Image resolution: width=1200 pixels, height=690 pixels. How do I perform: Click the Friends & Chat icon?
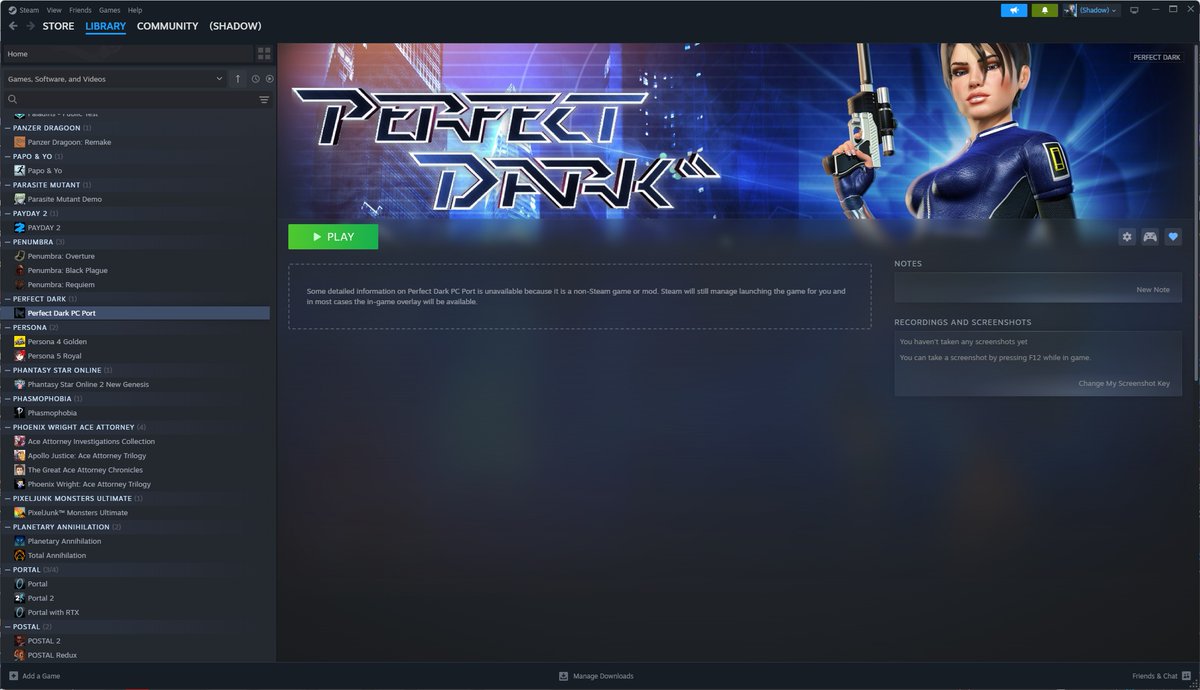[x=1187, y=676]
